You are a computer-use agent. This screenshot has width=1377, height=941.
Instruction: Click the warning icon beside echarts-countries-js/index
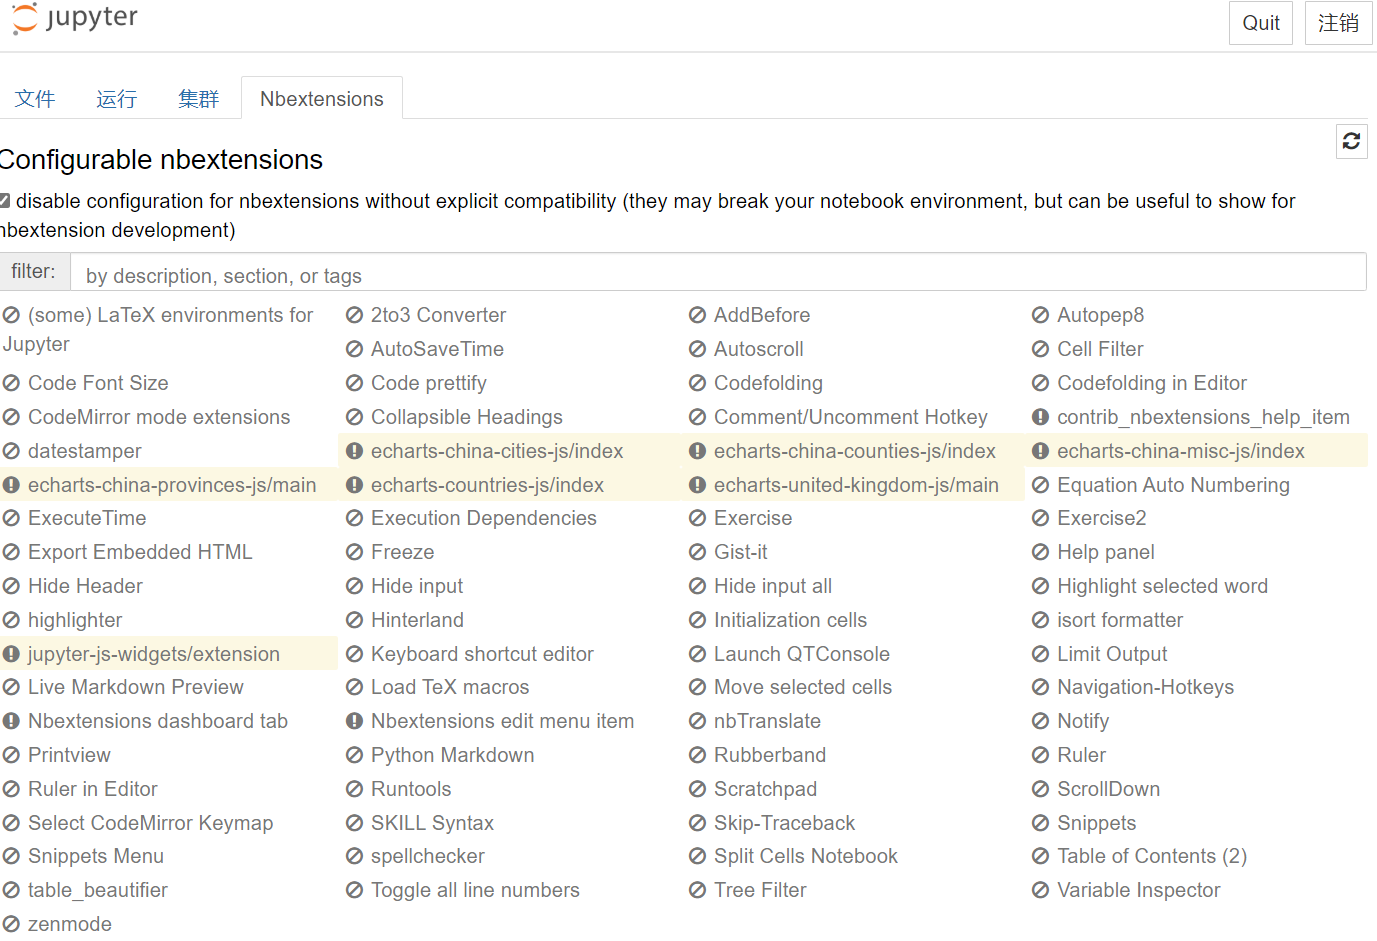click(354, 485)
